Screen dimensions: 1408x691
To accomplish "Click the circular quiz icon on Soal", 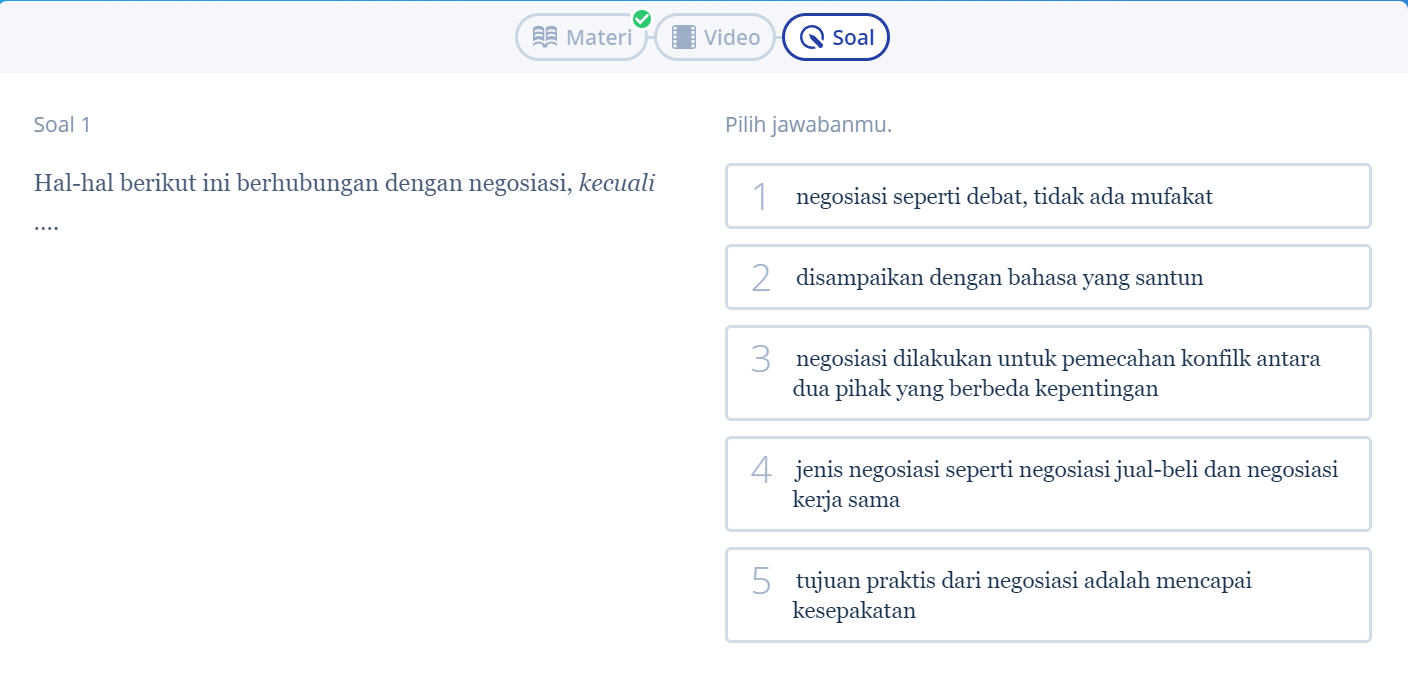I will pyautogui.click(x=813, y=38).
